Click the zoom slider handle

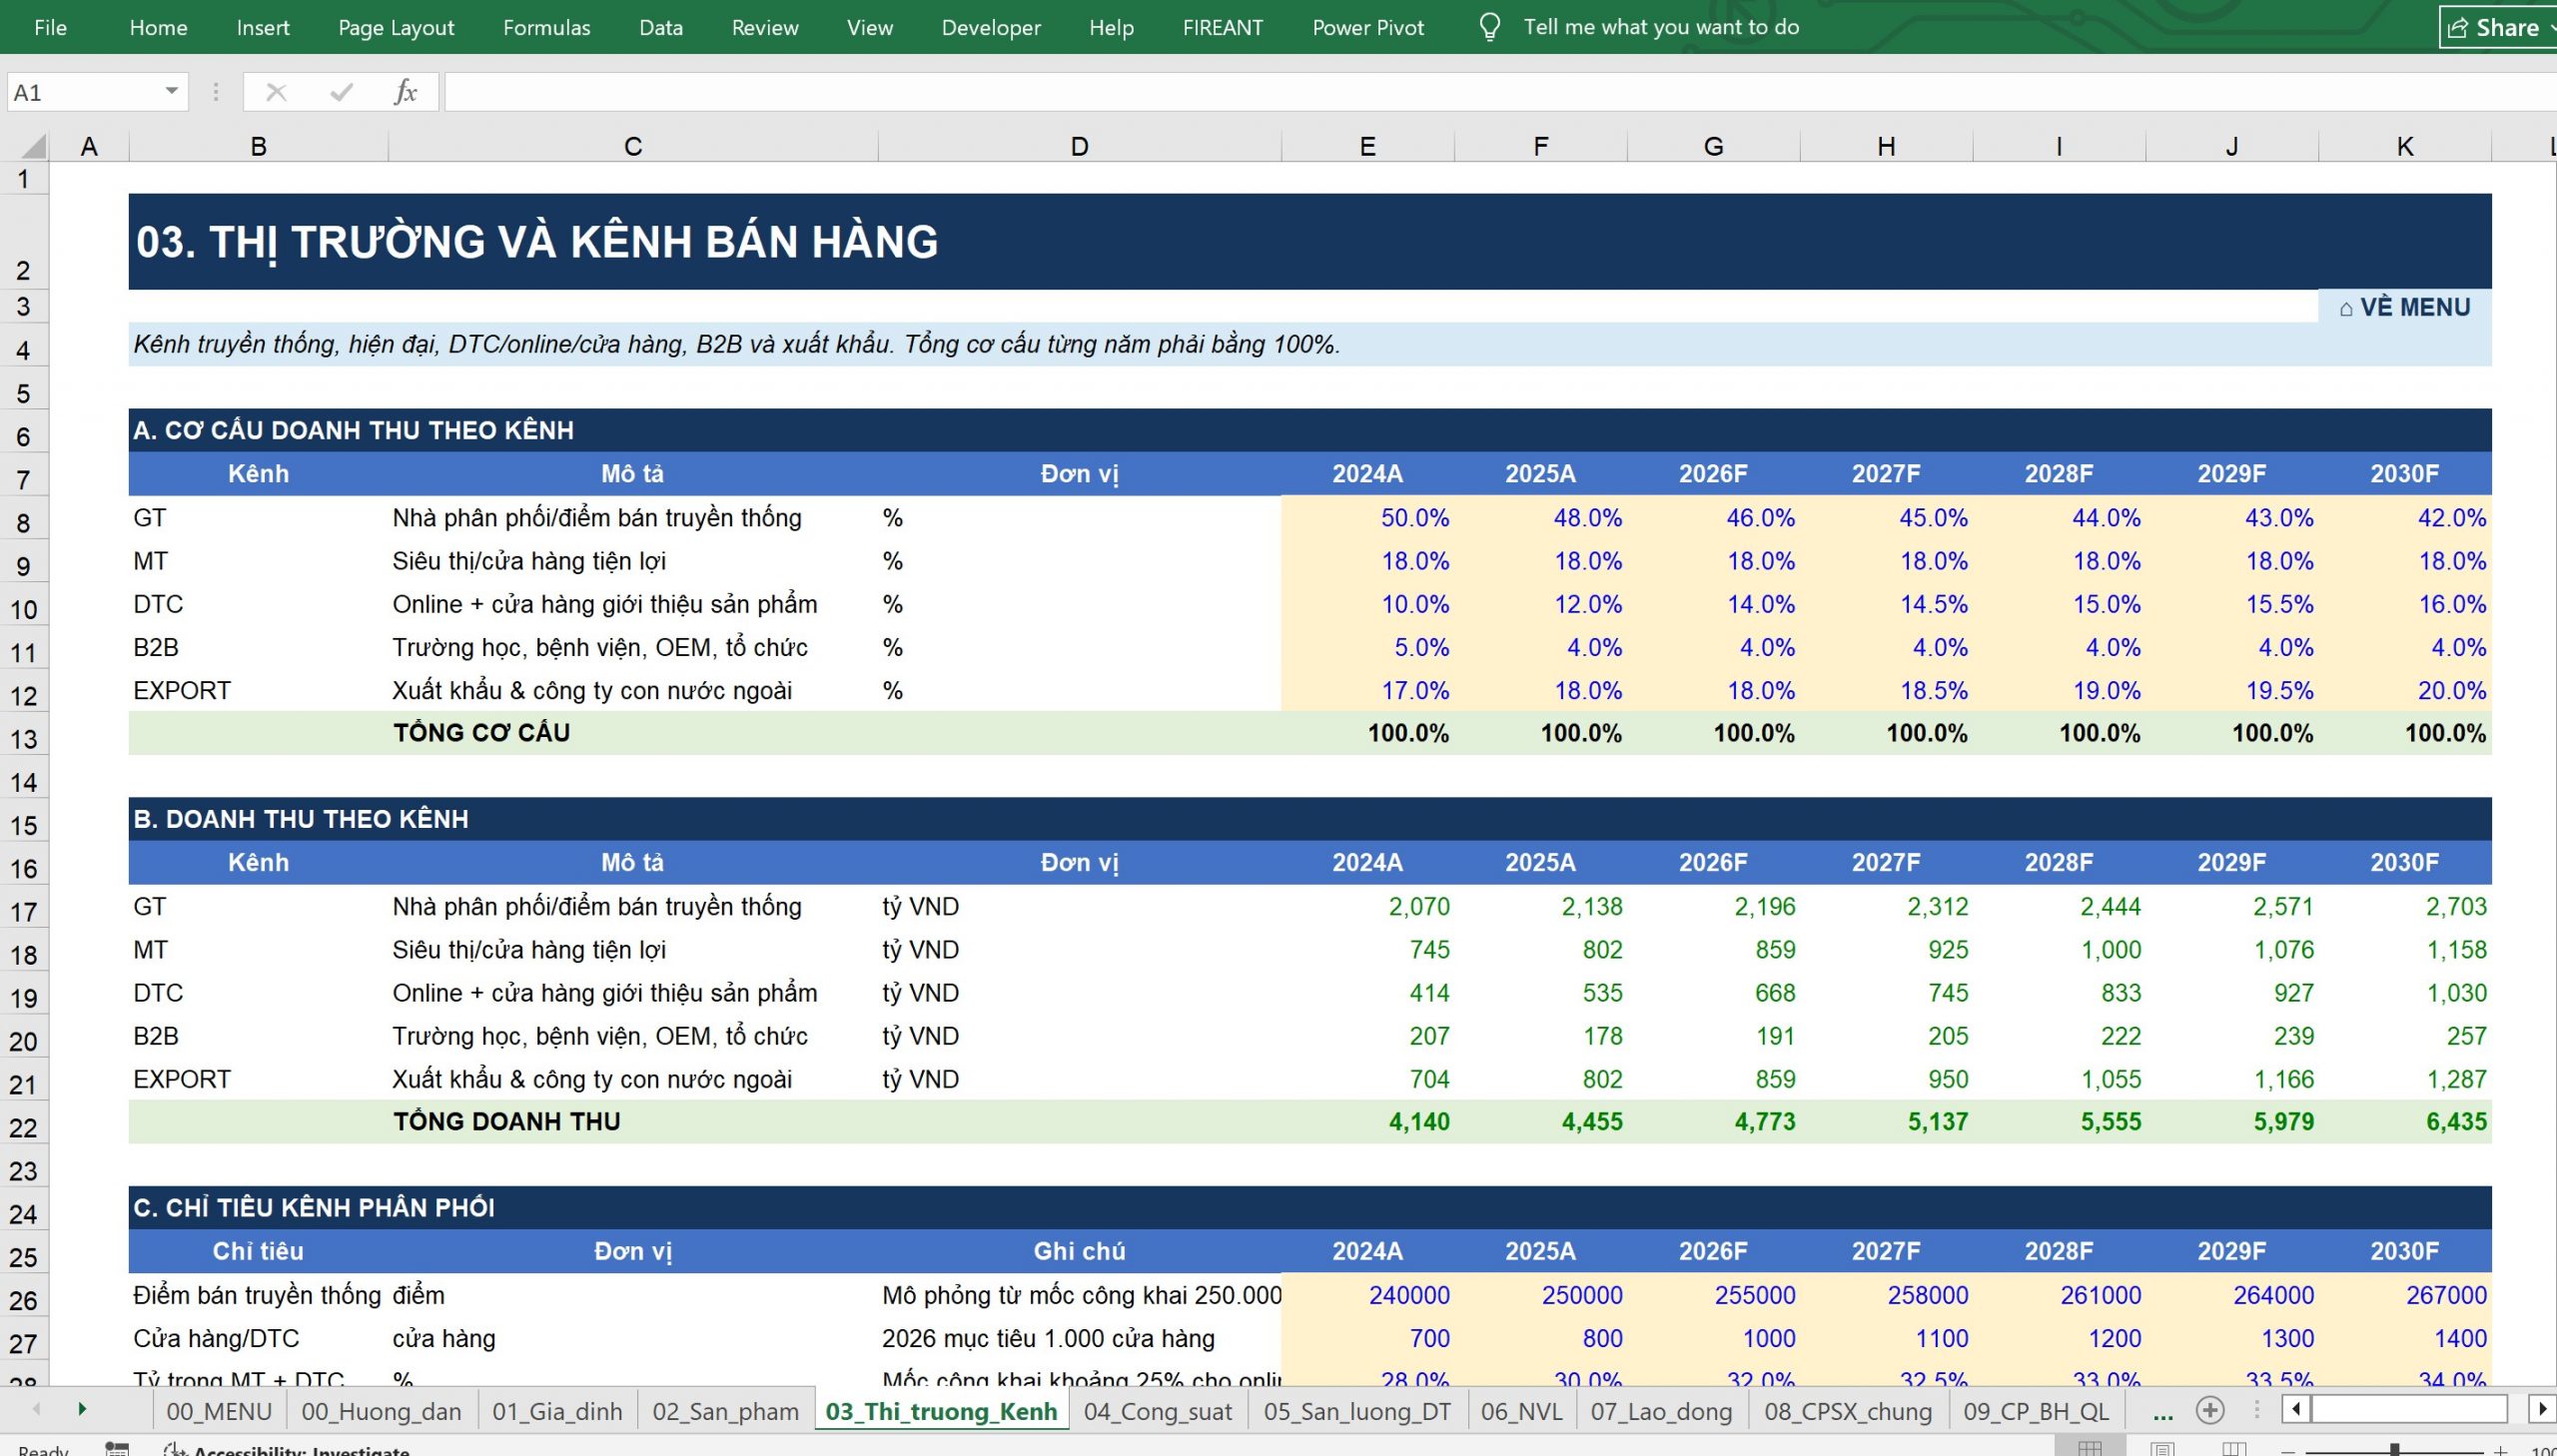(2394, 1449)
